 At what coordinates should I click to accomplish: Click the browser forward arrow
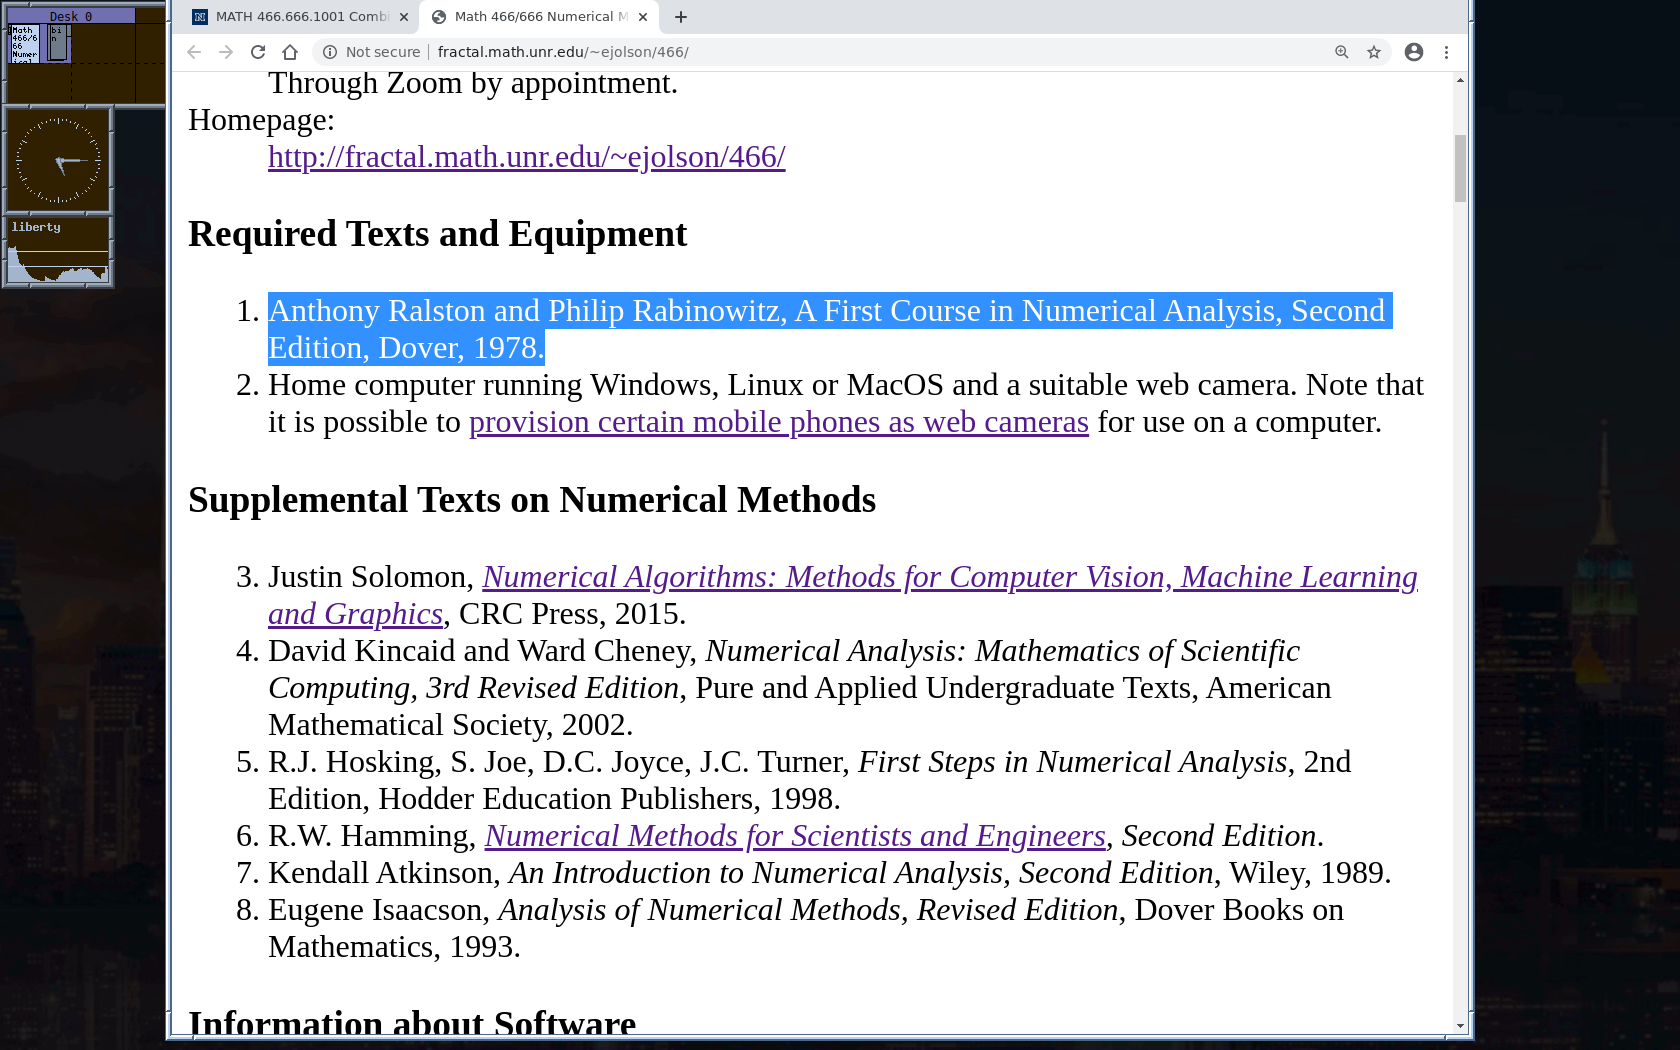coord(226,52)
